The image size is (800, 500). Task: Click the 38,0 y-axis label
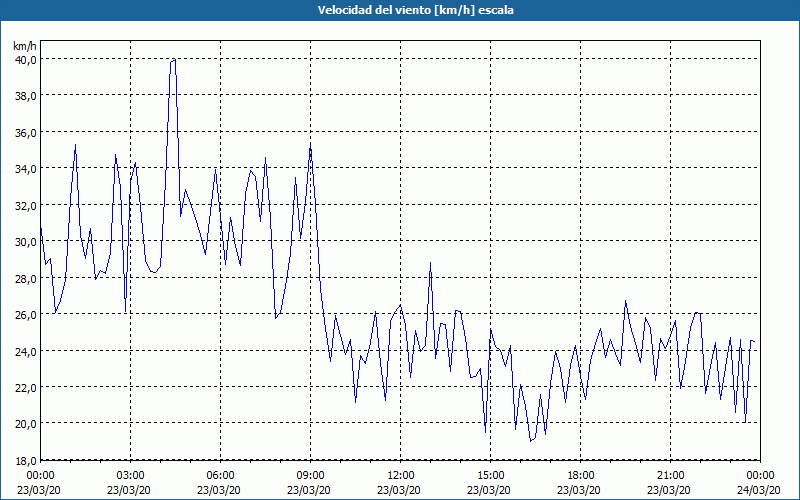point(26,96)
